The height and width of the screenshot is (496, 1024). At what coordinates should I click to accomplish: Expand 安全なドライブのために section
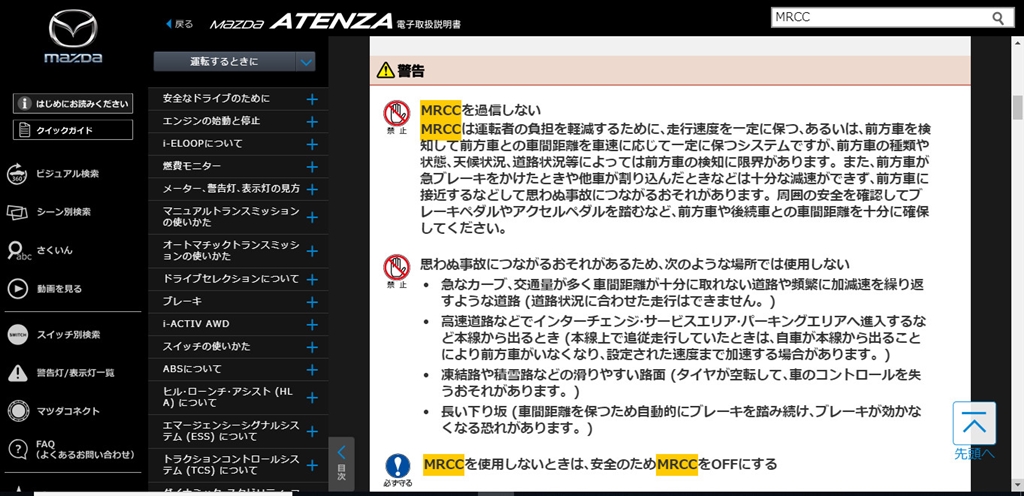312,99
